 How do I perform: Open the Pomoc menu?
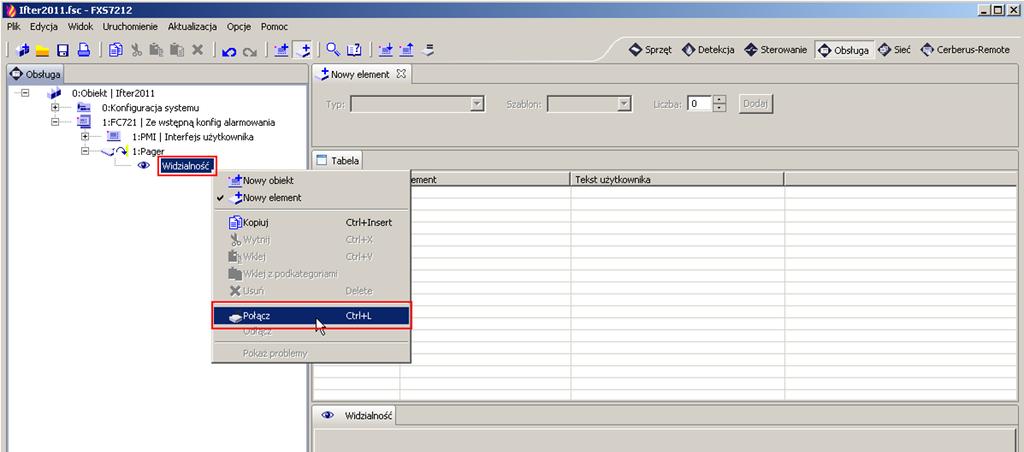tap(274, 27)
